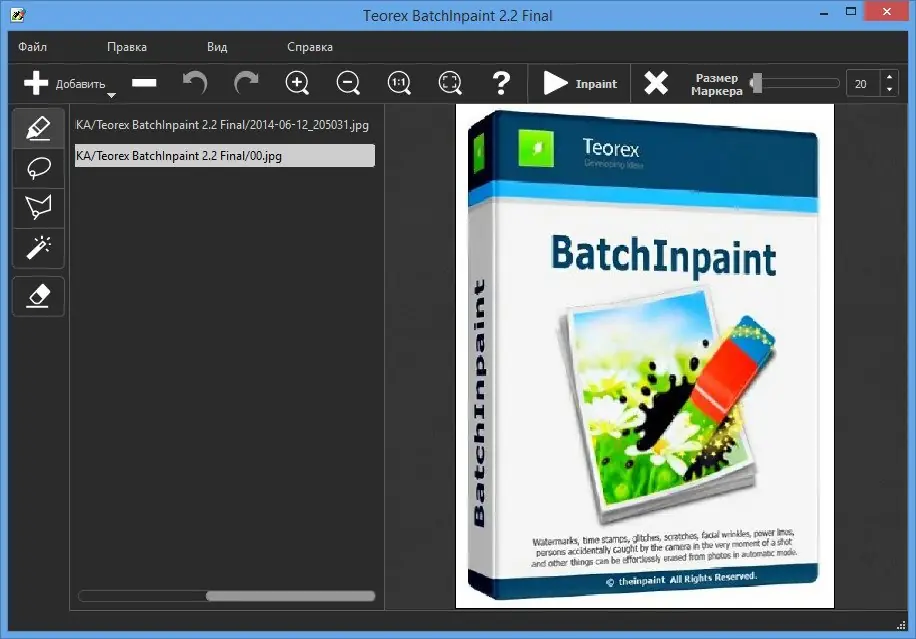Minimize the BatchInpaint window

pos(824,12)
